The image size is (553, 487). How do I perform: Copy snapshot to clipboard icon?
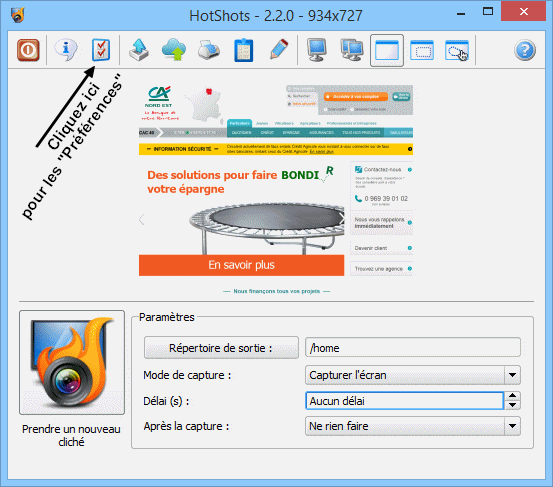click(x=244, y=50)
